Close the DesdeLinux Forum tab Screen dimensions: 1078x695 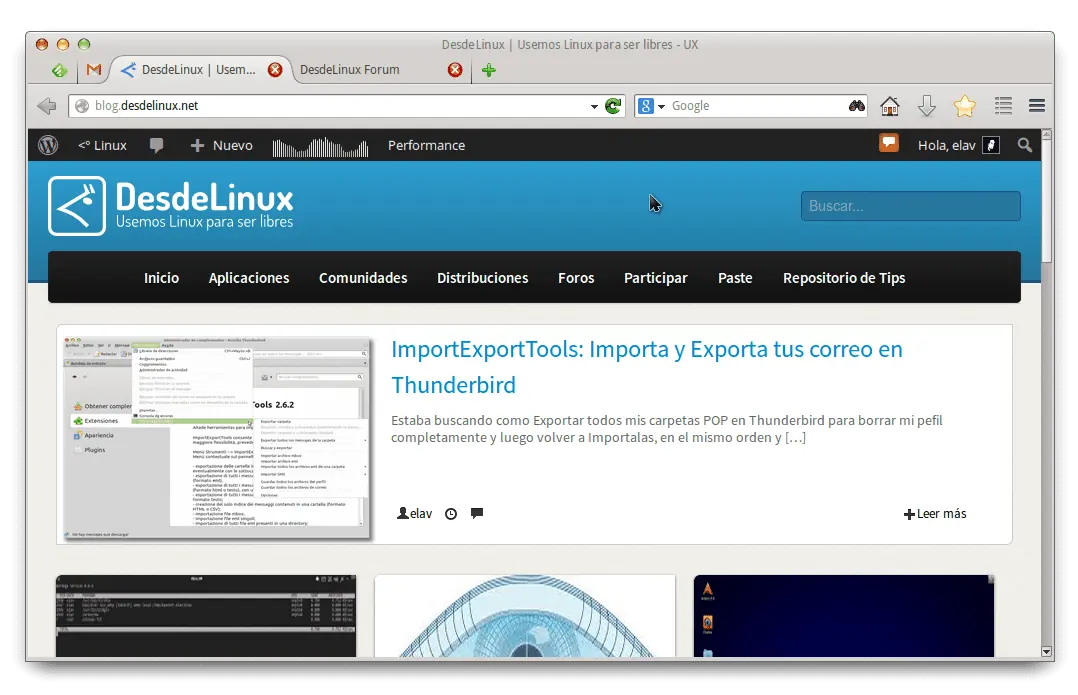pos(455,69)
